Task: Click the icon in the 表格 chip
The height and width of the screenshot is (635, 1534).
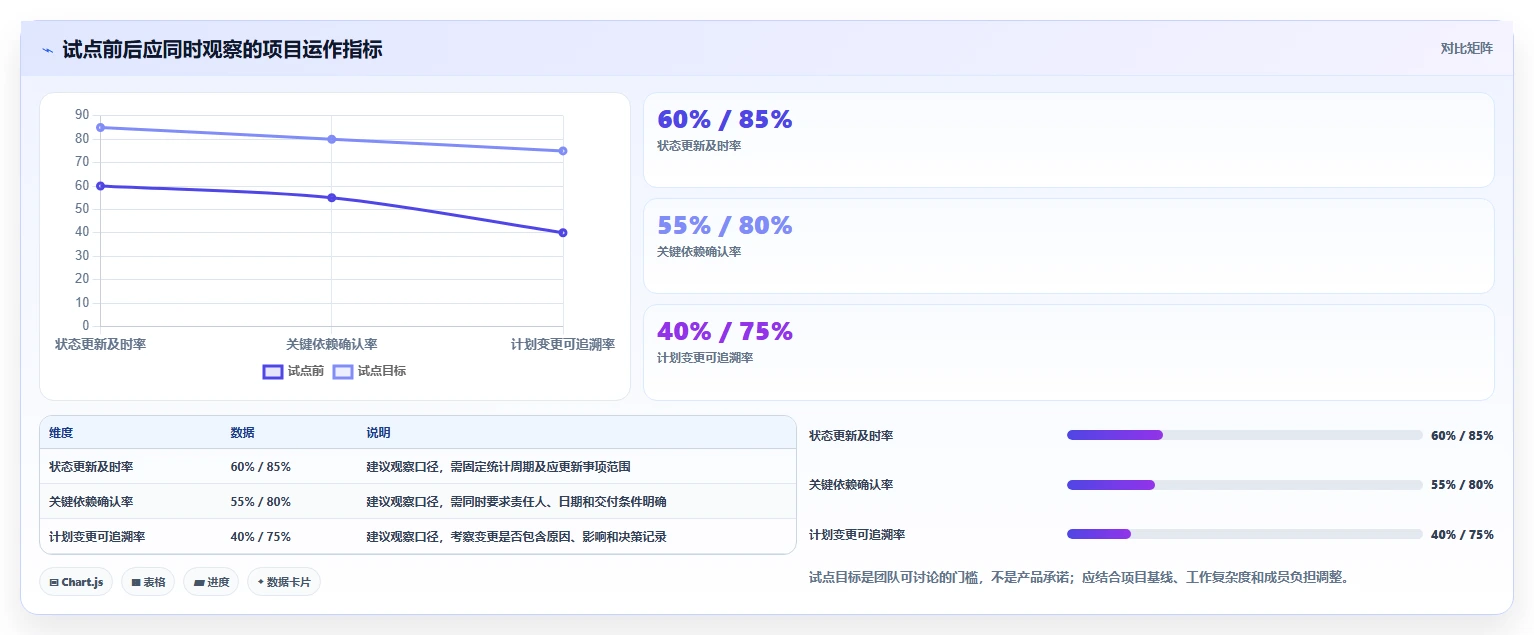Action: click(x=136, y=582)
